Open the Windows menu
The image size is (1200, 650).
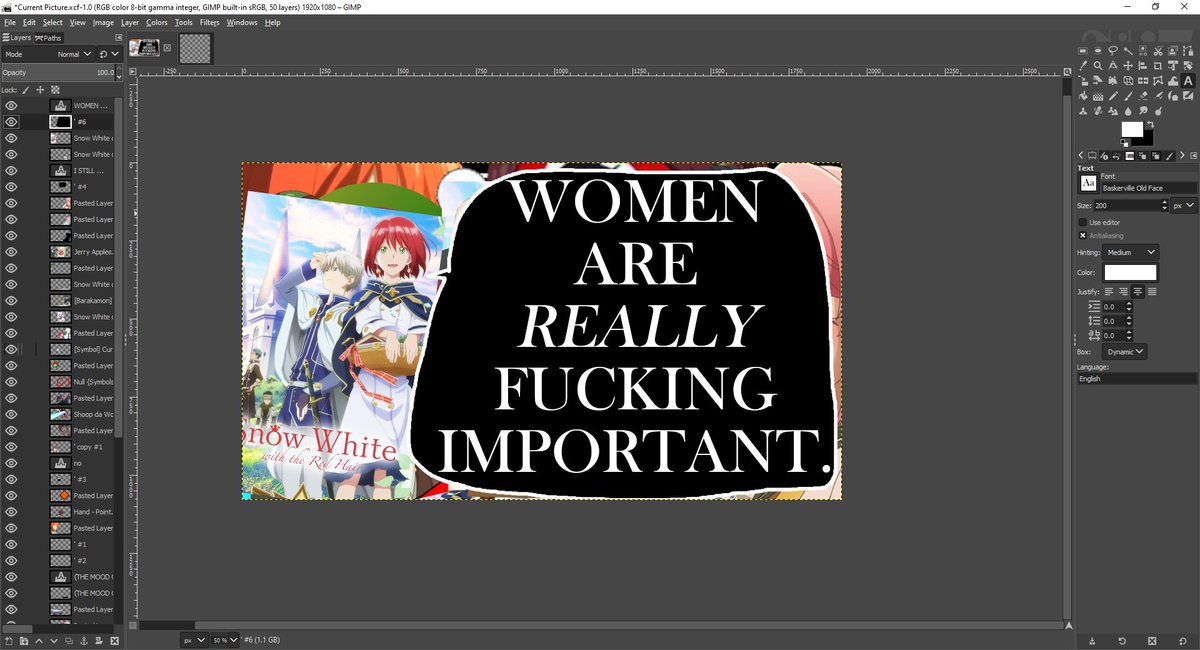point(242,22)
